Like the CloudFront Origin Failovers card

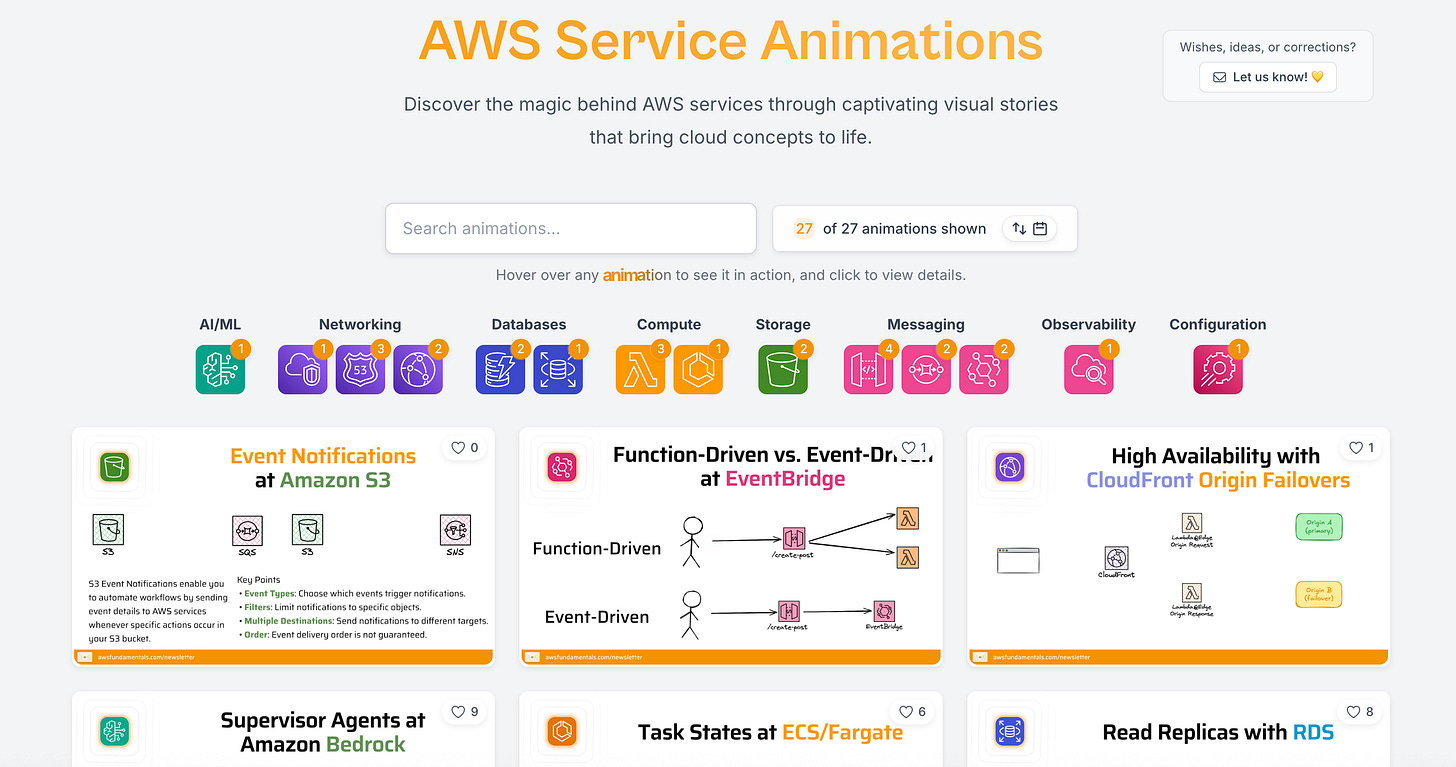tap(1361, 448)
